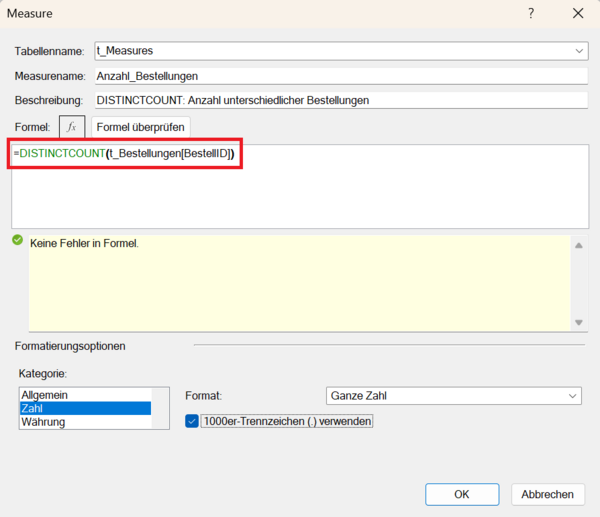Confirm with the OK button
This screenshot has width=600, height=517.
(461, 494)
